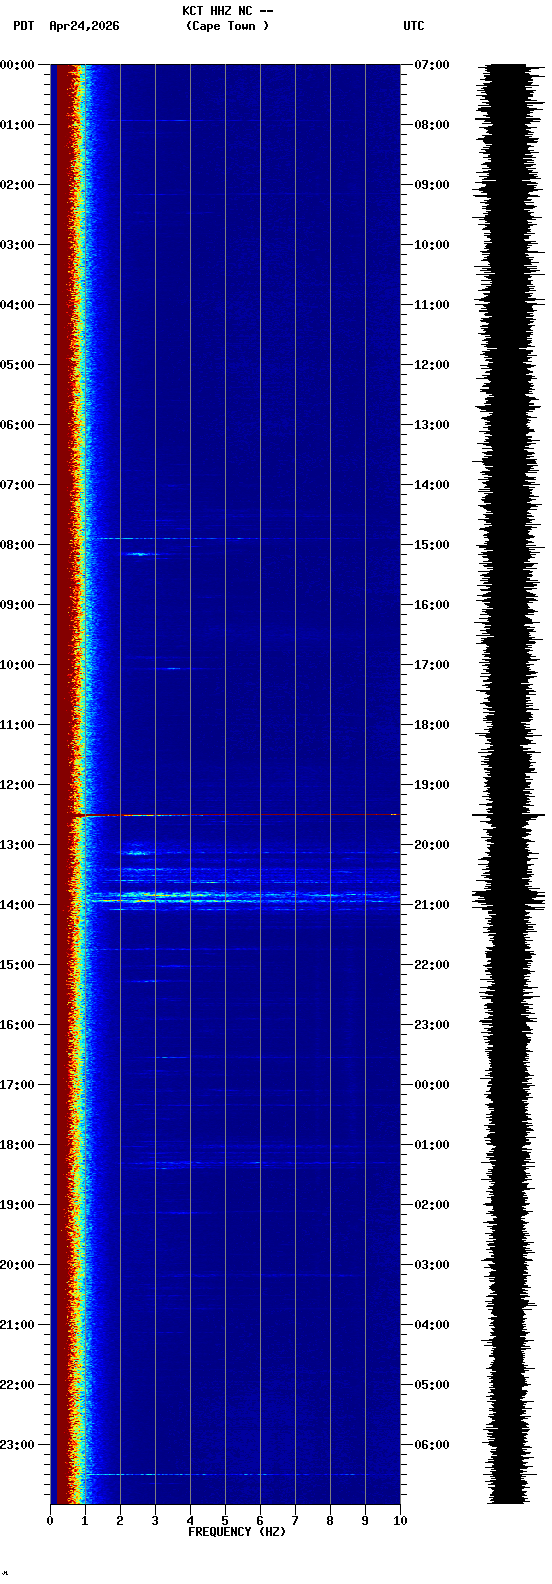Click the frequency axis tick 4

[x=190, y=1521]
